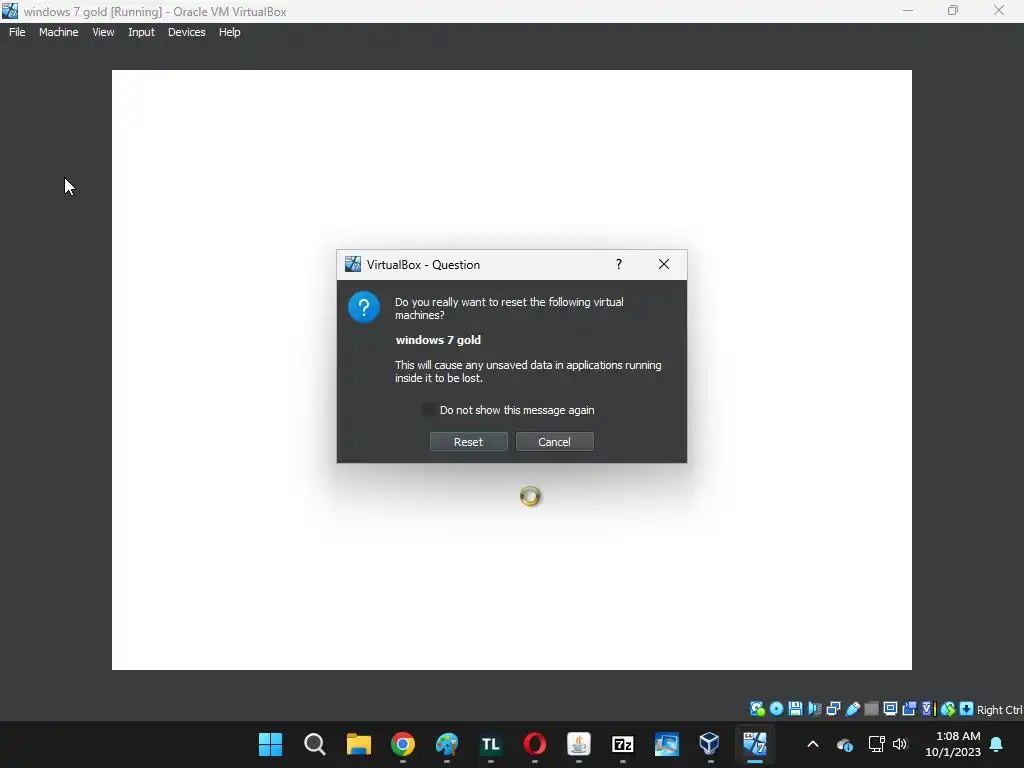Open the Devices menu

186,32
